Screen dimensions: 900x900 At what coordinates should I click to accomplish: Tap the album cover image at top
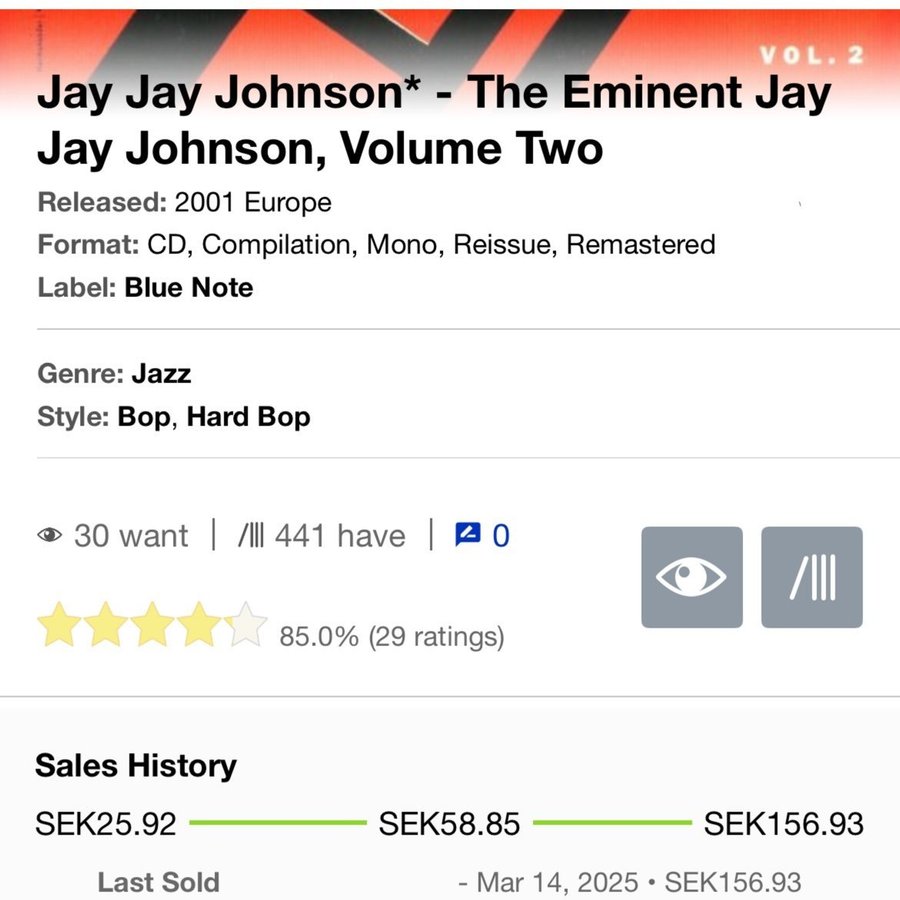[450, 40]
